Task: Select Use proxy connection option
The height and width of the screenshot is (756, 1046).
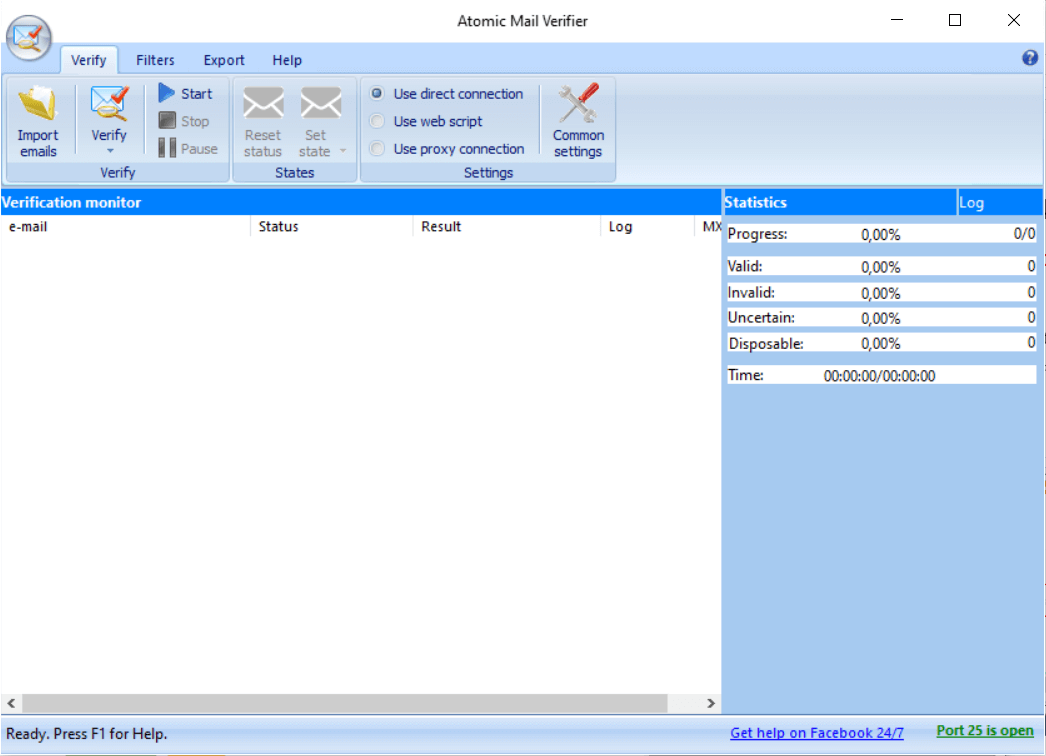Action: click(448, 148)
